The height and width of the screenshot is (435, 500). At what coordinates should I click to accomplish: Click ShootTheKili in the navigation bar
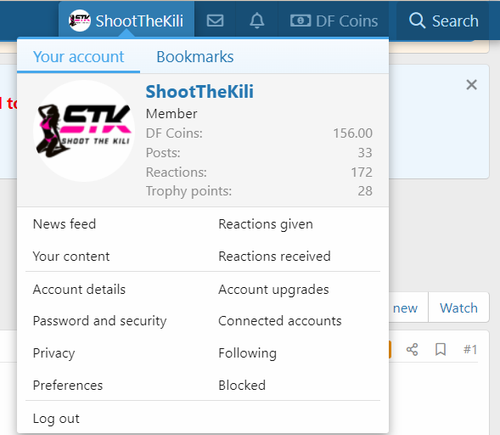[127, 21]
